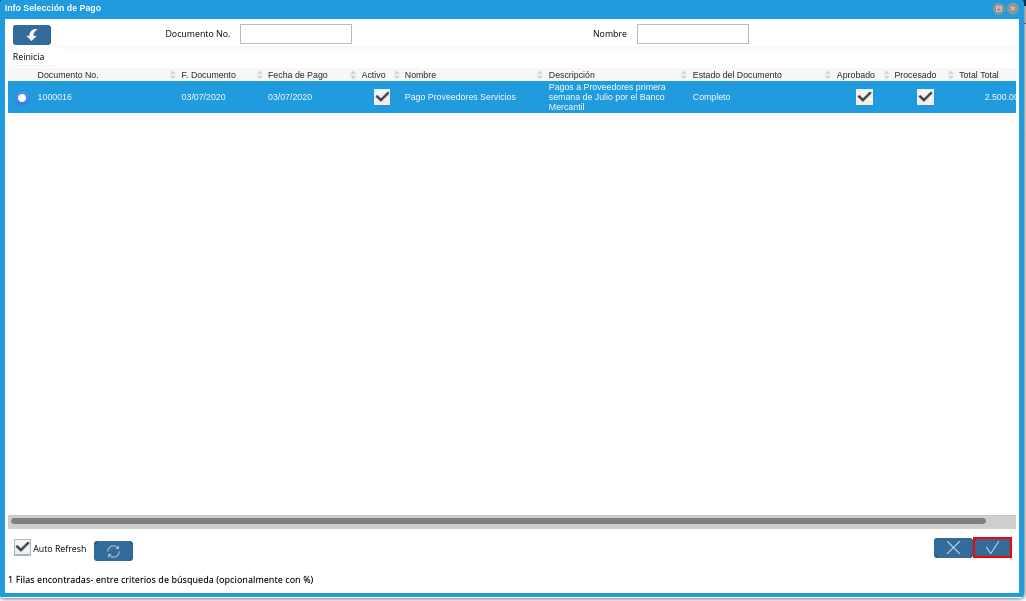Click the Total Total column header
This screenshot has height=601, width=1026.
coord(979,75)
